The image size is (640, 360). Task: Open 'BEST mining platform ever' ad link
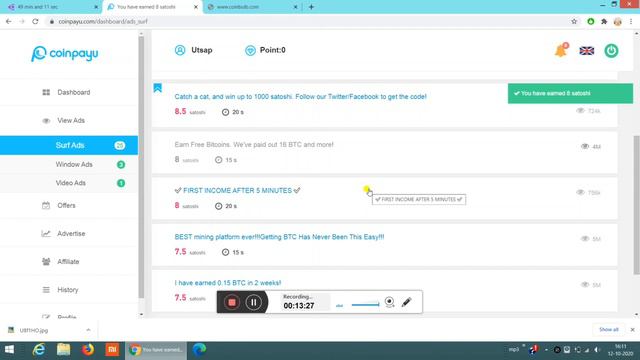point(279,237)
